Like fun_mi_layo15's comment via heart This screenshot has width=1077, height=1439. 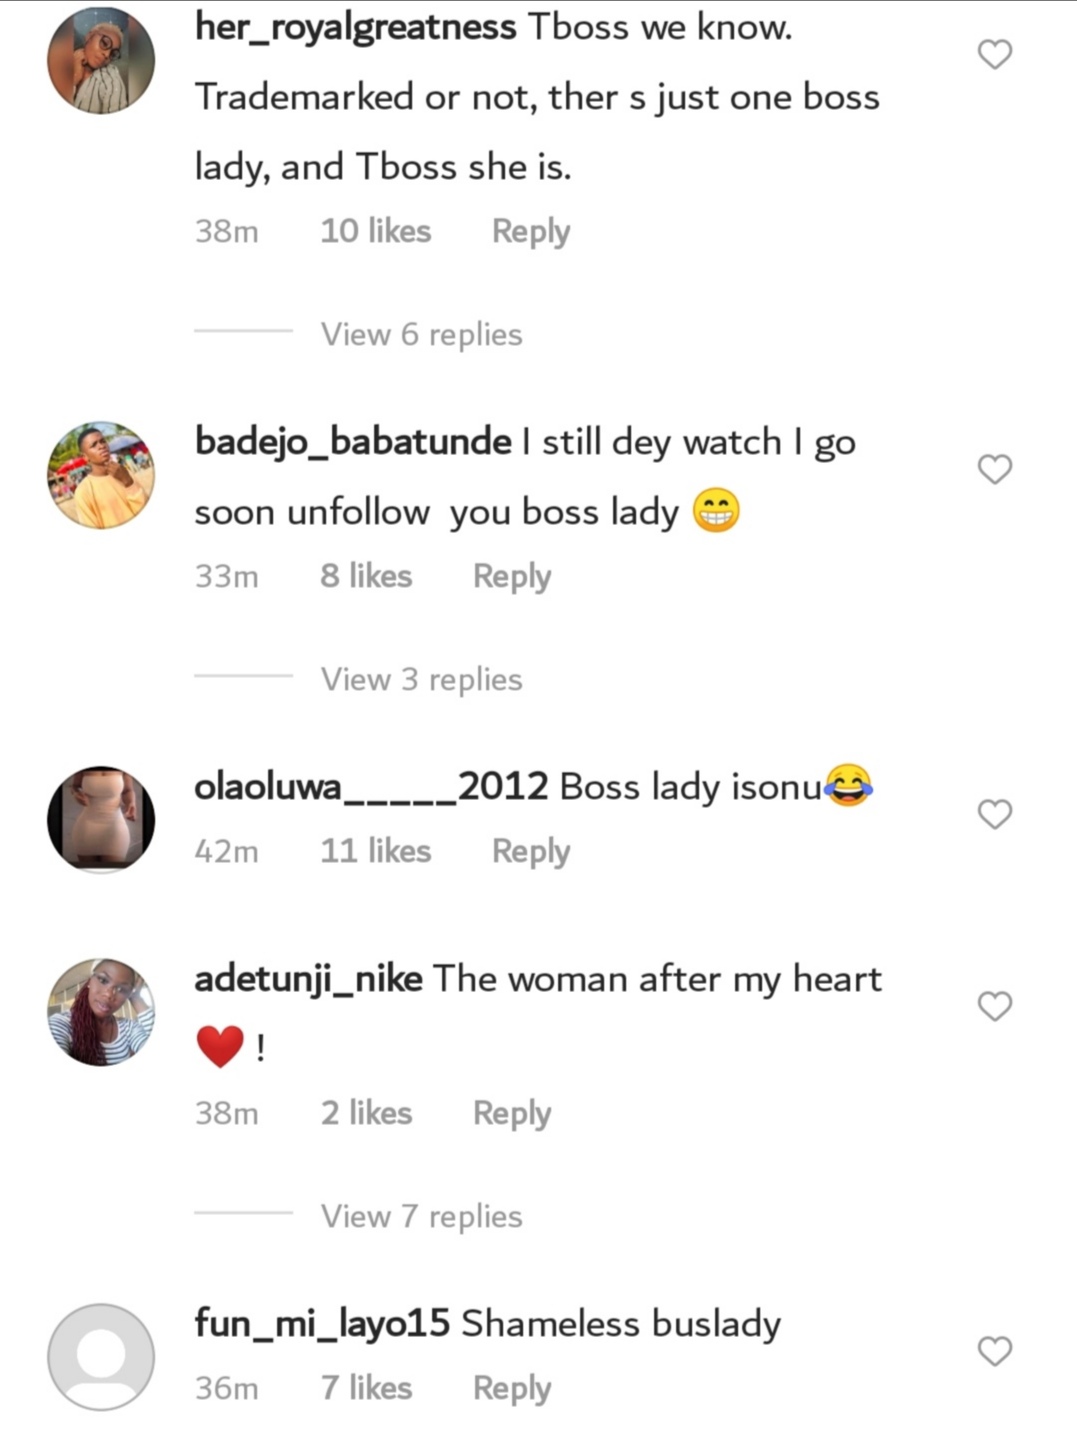[994, 1351]
